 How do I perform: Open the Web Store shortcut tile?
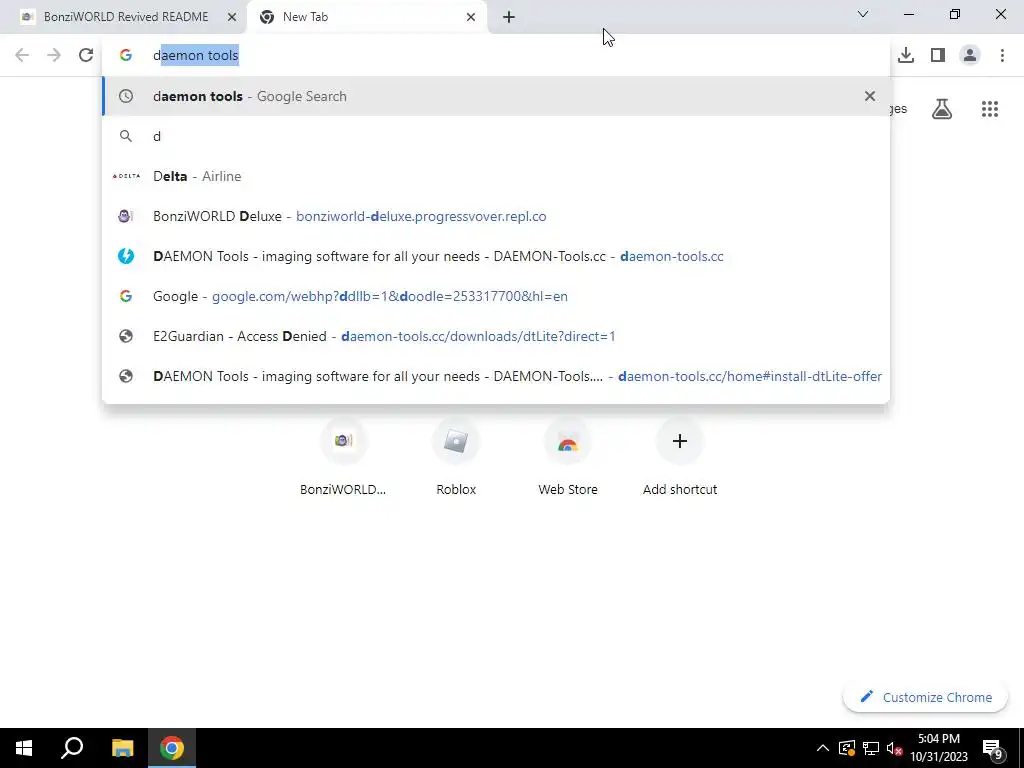pos(568,457)
